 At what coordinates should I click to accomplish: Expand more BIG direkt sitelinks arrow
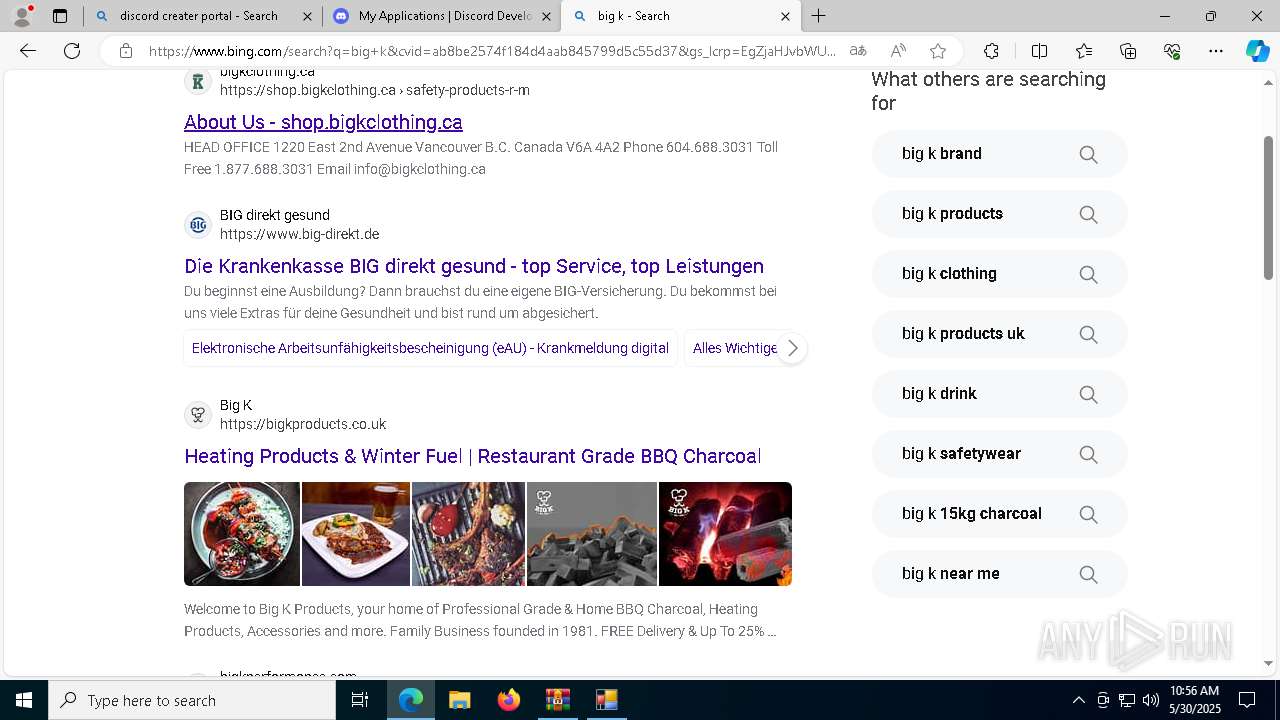(x=792, y=348)
